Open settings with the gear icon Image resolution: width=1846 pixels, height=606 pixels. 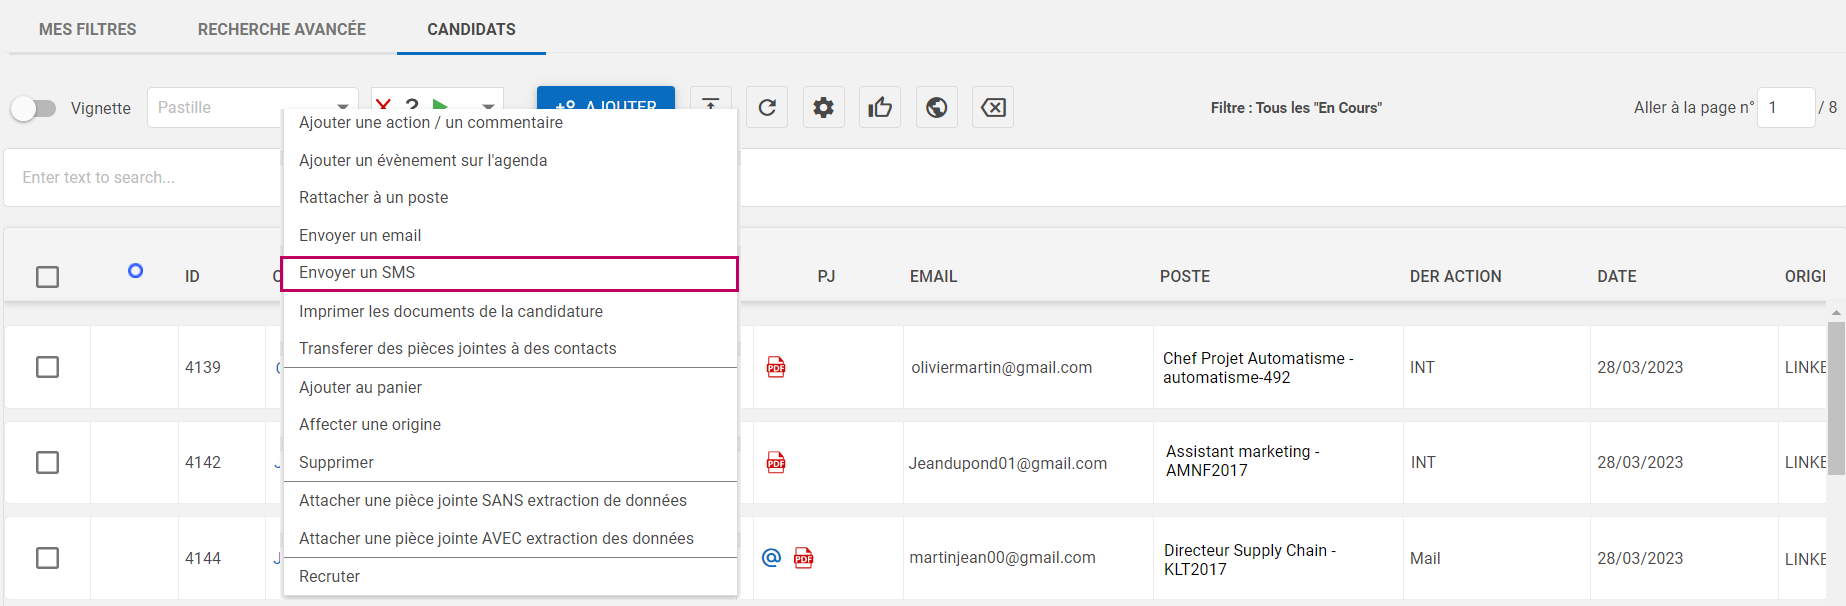[823, 107]
